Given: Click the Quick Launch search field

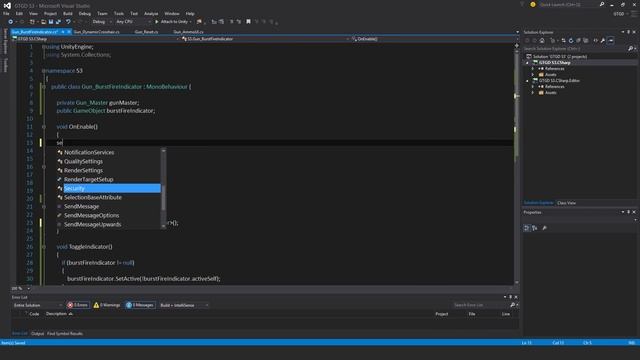Looking at the screenshot, I should point(568,4).
